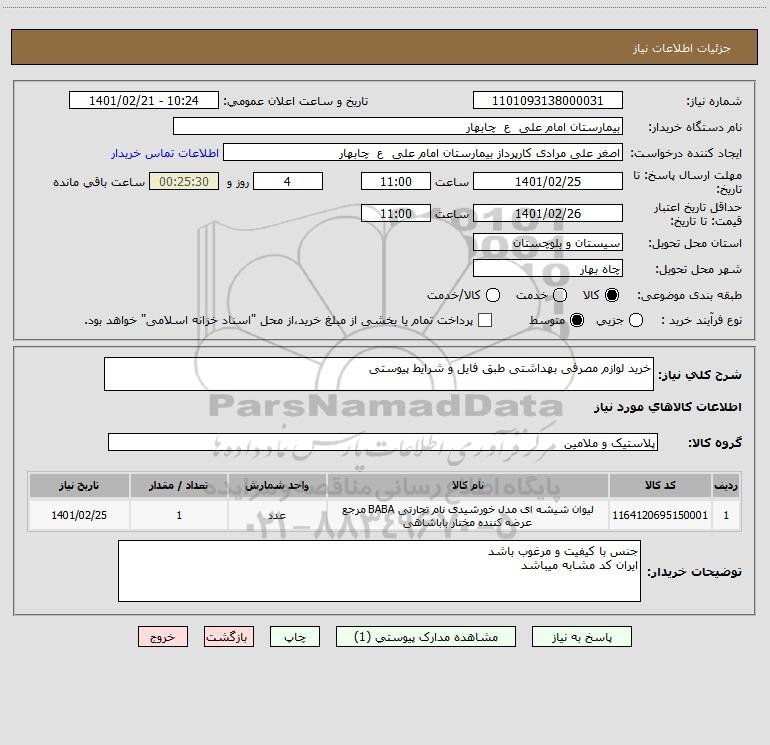Click the شرح کلی نیاز description box
770x745 pixels.
click(x=379, y=374)
